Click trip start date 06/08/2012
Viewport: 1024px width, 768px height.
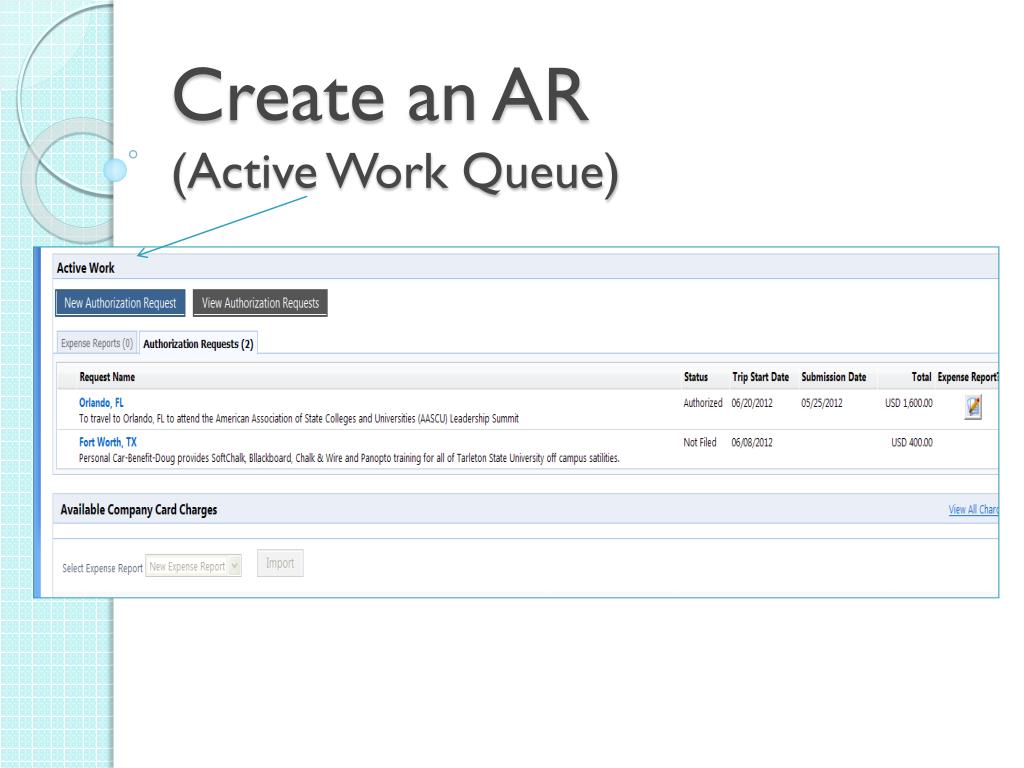[x=752, y=442]
